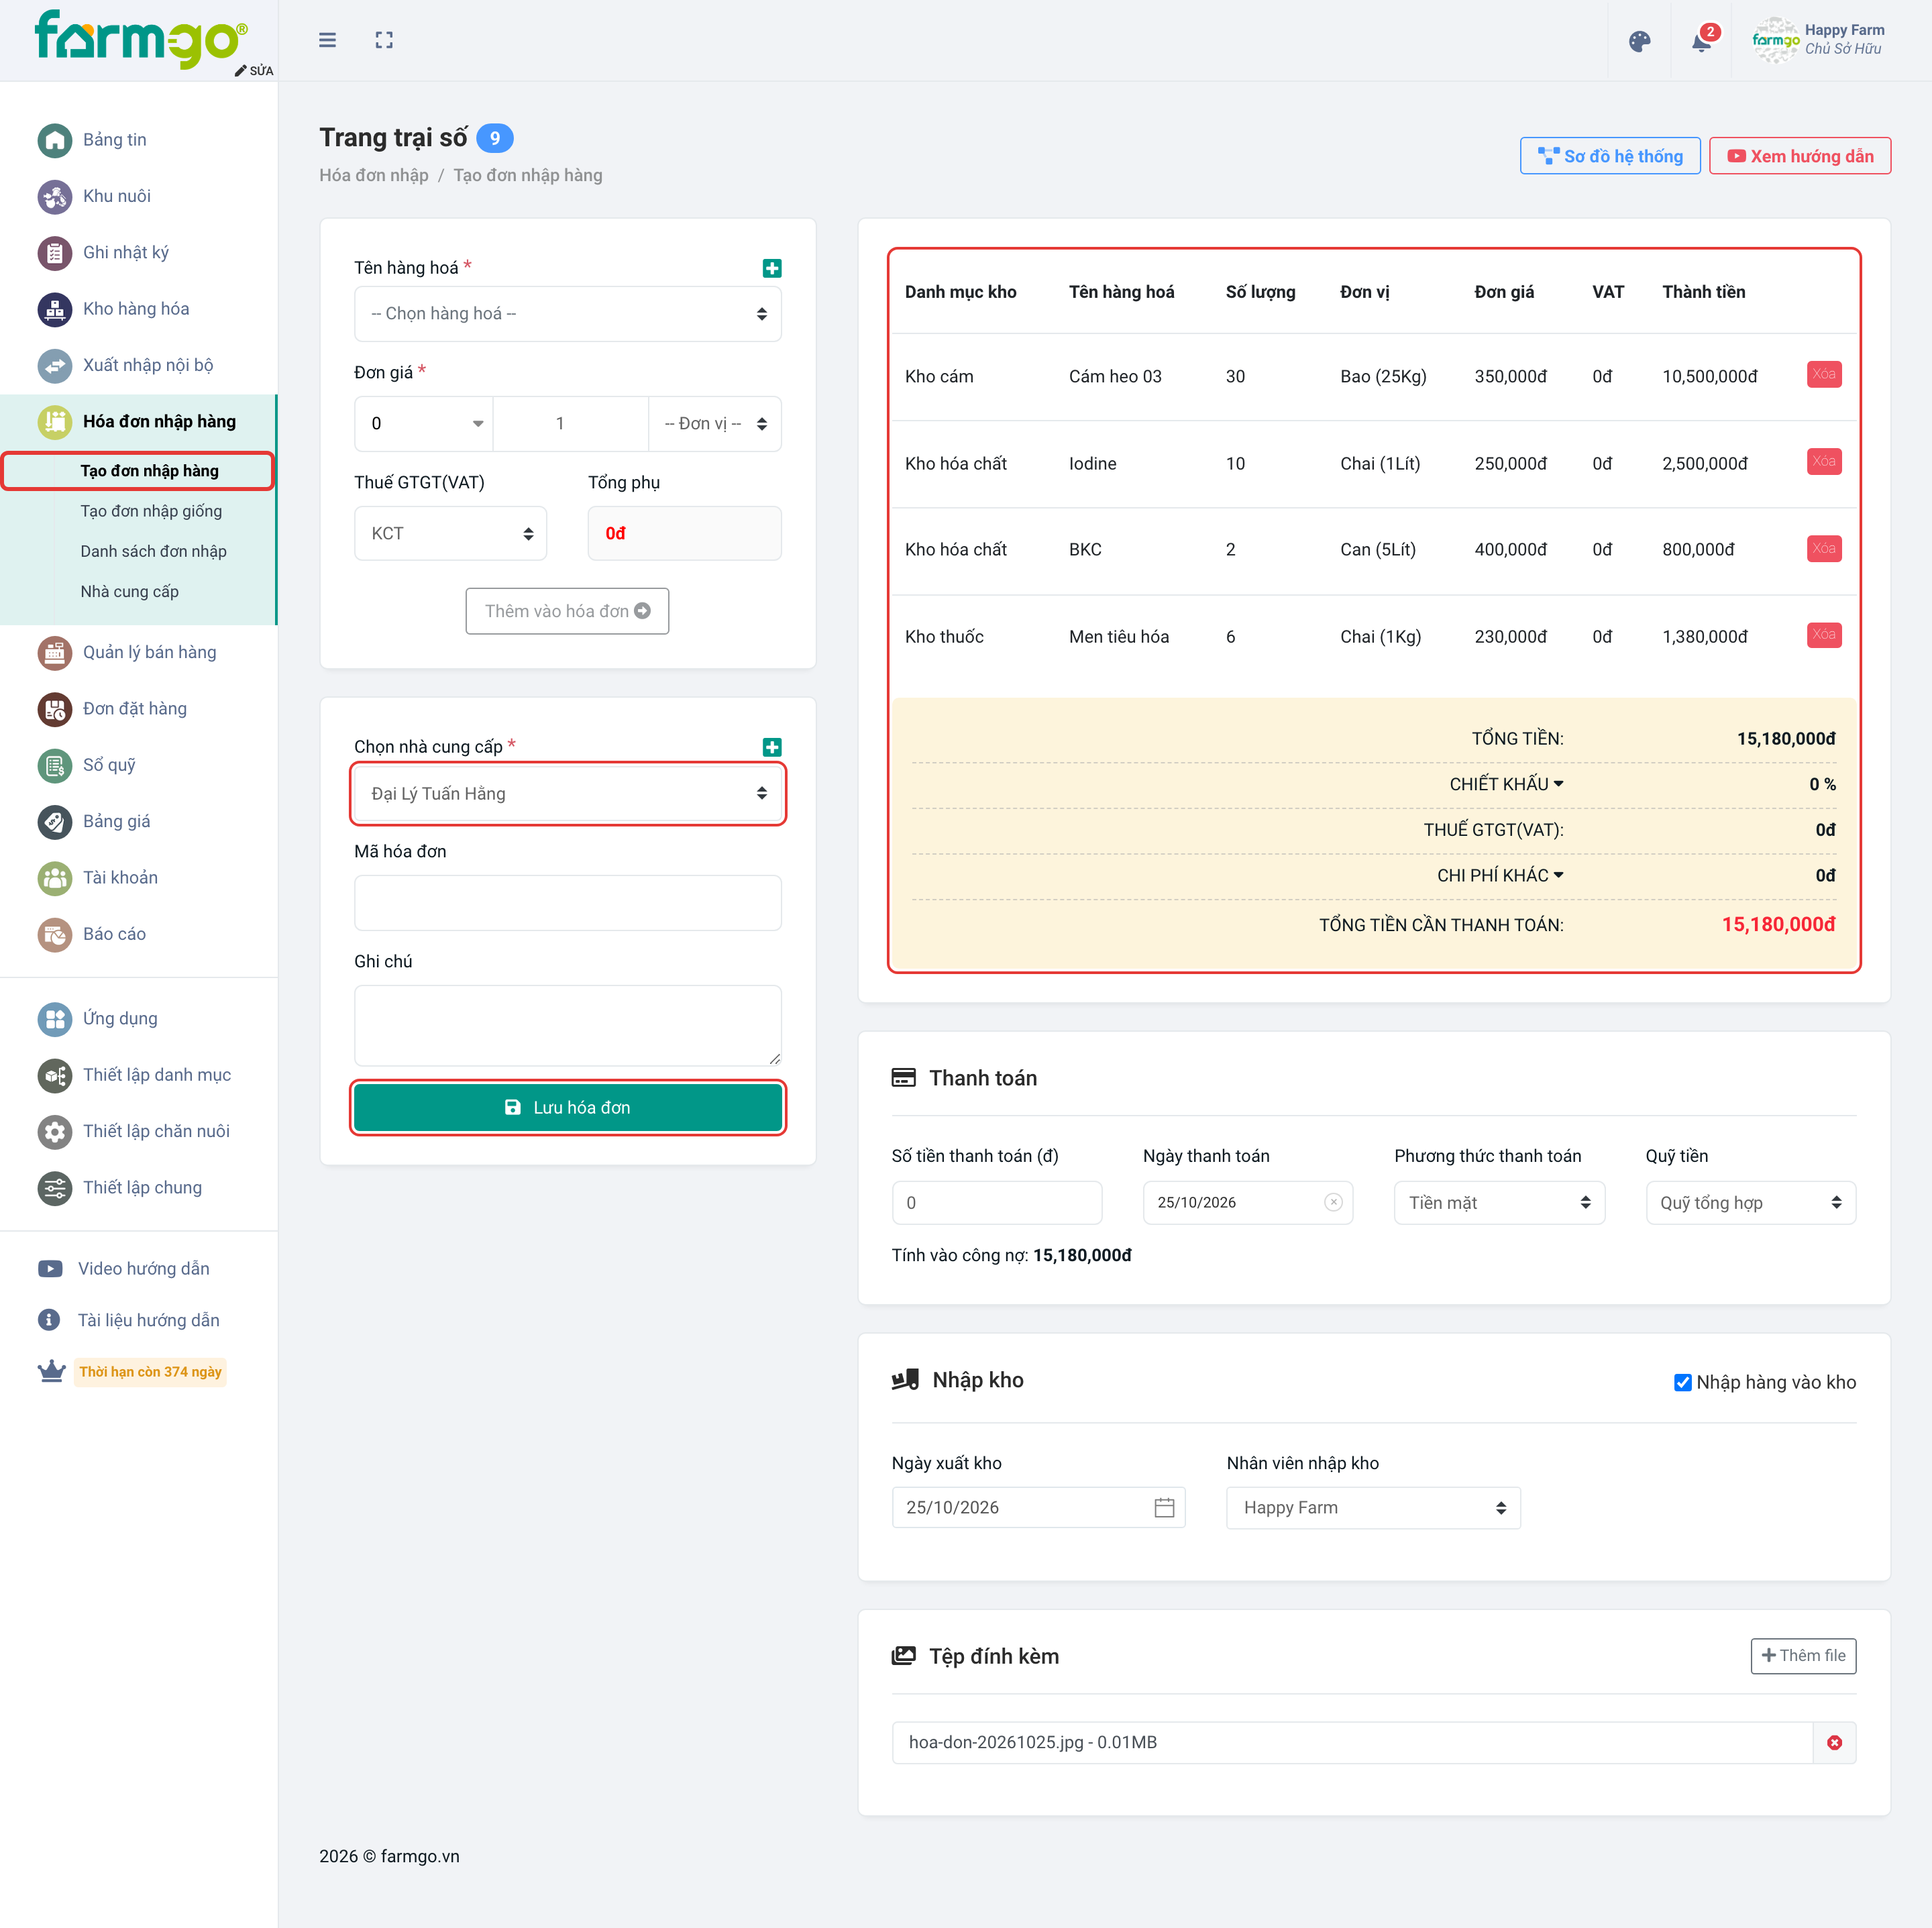Open supplier dropdown Đại Lý Tuấn Hằng
The width and height of the screenshot is (1932, 1928).
click(x=567, y=794)
